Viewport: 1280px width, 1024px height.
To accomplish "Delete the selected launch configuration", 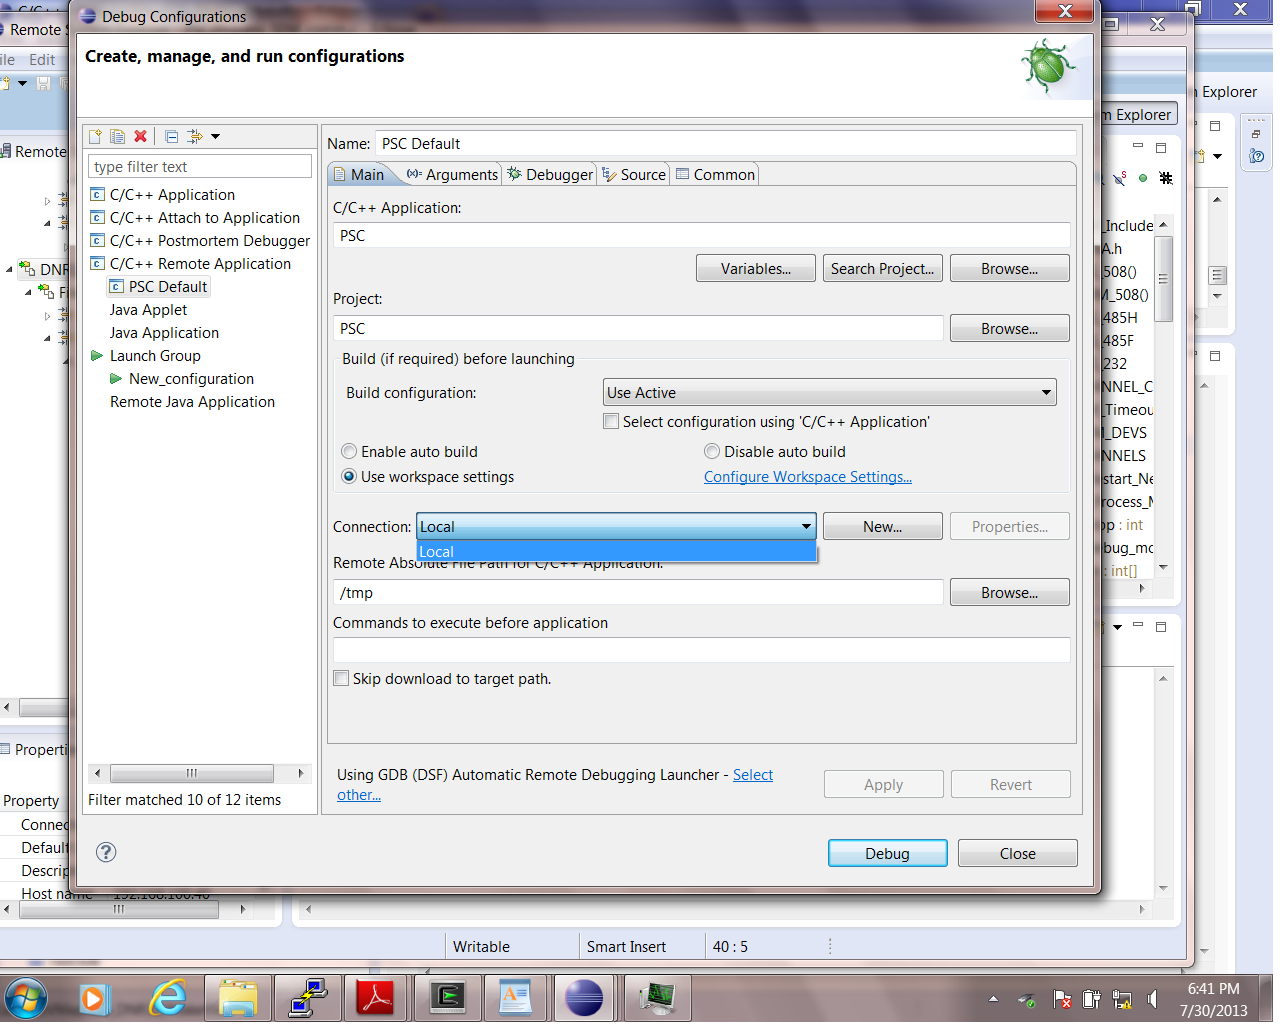I will [141, 136].
